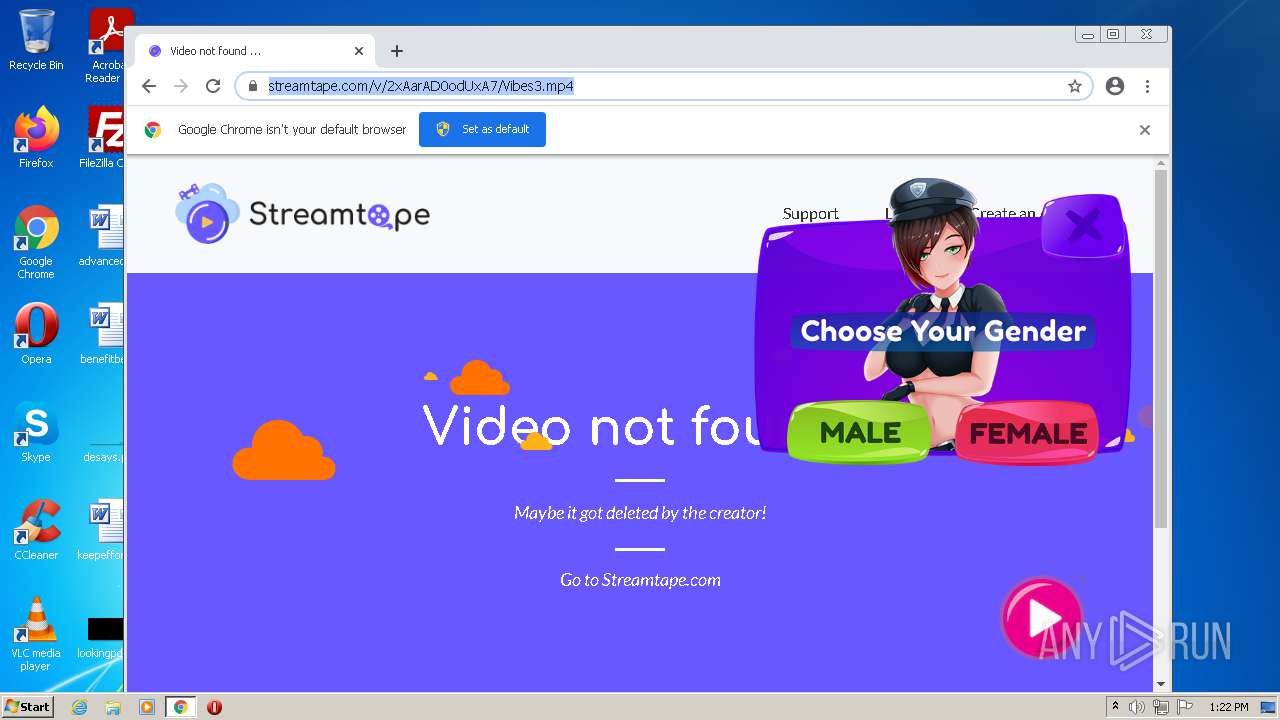Open the Chrome profile avatar menu
1280x720 pixels.
1115,86
